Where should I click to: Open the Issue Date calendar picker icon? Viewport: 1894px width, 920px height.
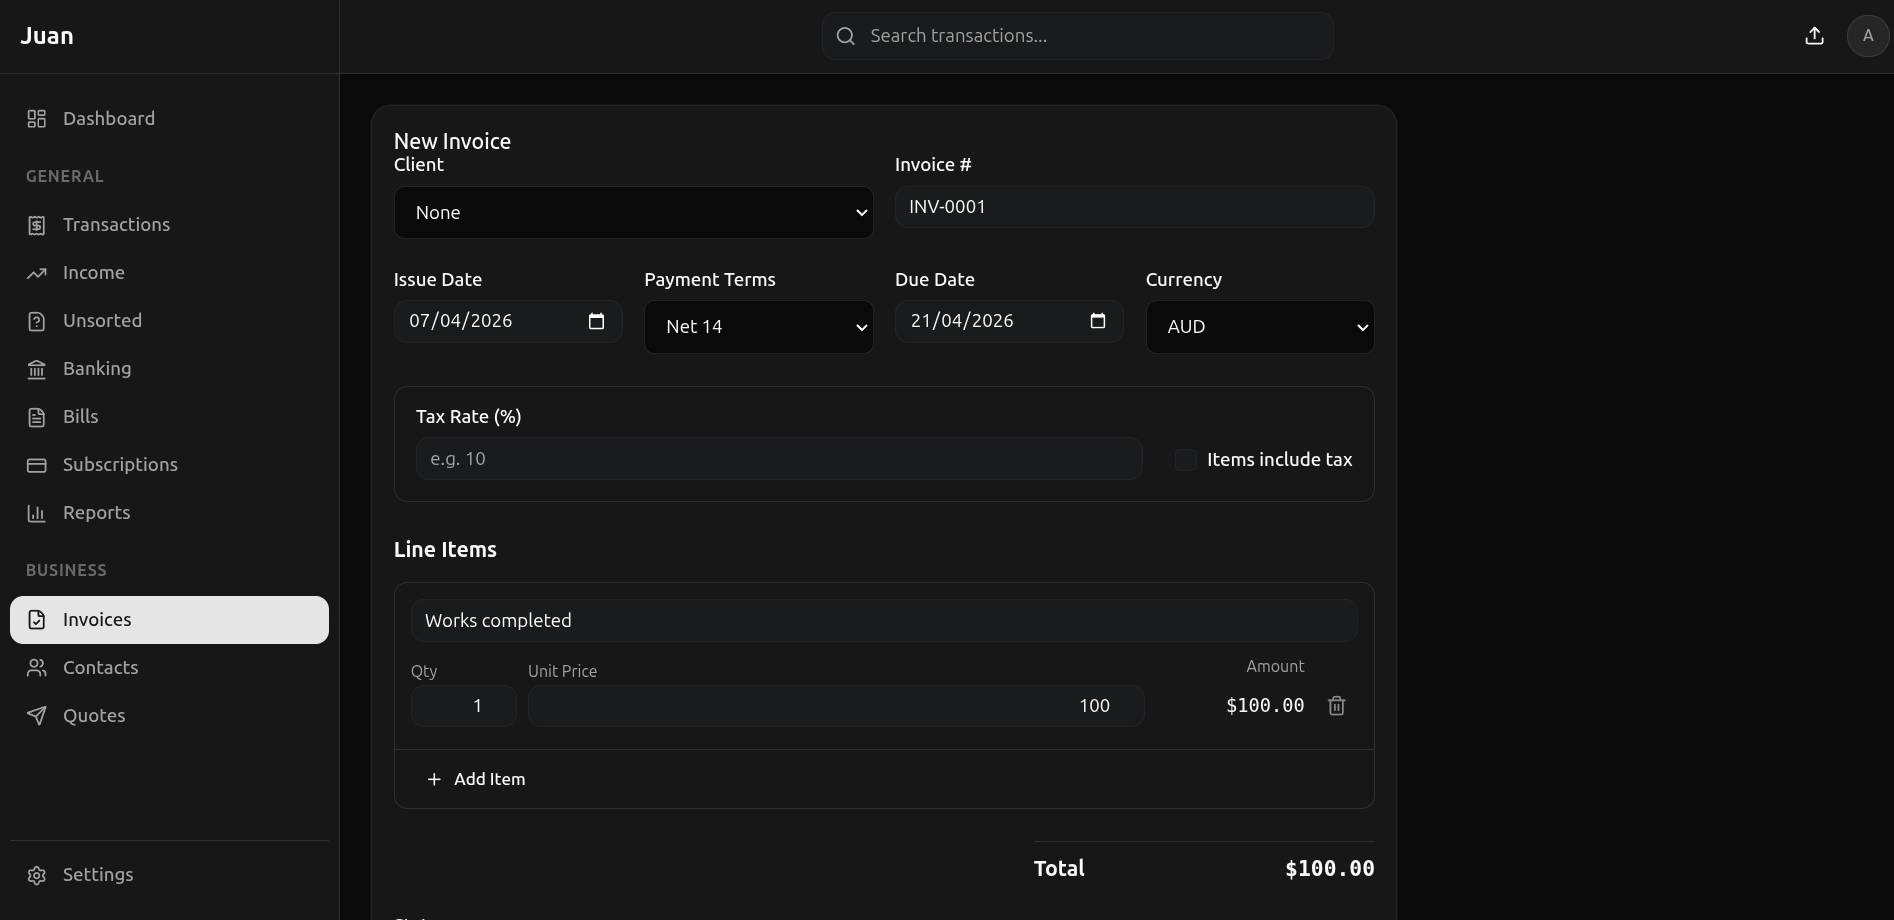click(x=595, y=321)
